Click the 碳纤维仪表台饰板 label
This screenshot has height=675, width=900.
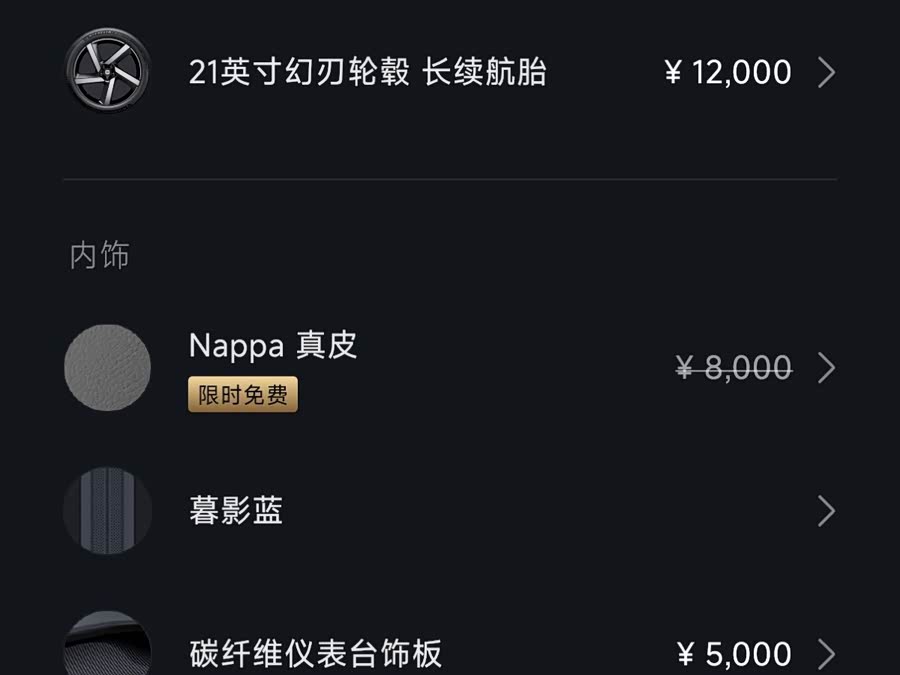tap(315, 654)
